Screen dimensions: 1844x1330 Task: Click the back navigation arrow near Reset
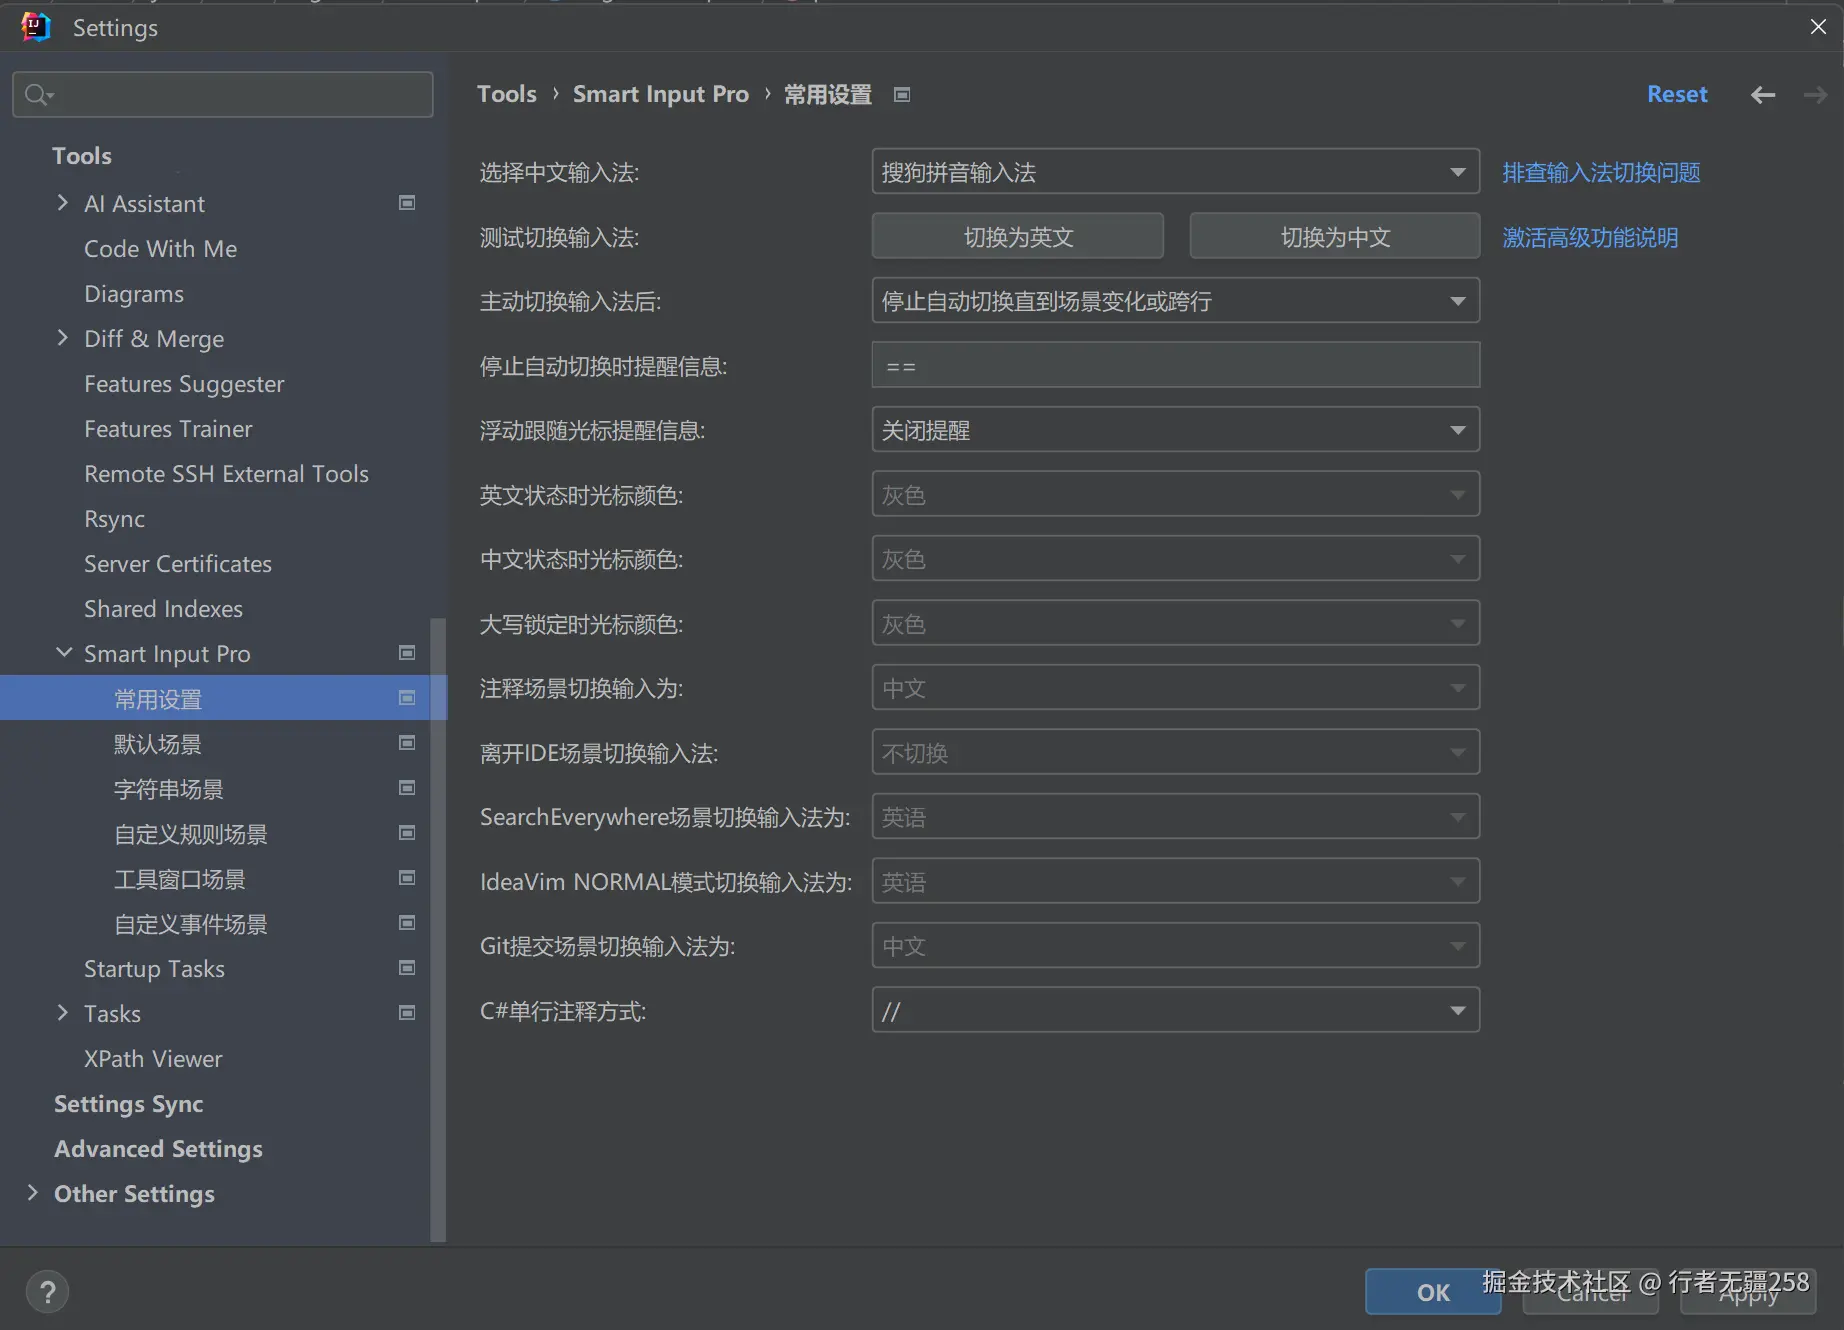[1762, 94]
